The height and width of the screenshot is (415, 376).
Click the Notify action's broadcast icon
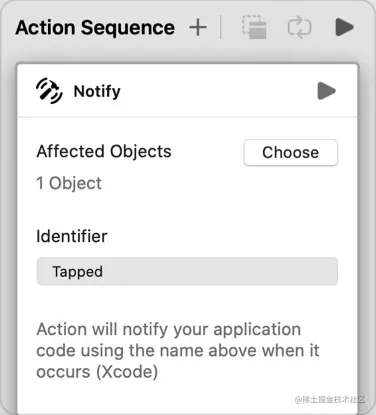click(49, 91)
